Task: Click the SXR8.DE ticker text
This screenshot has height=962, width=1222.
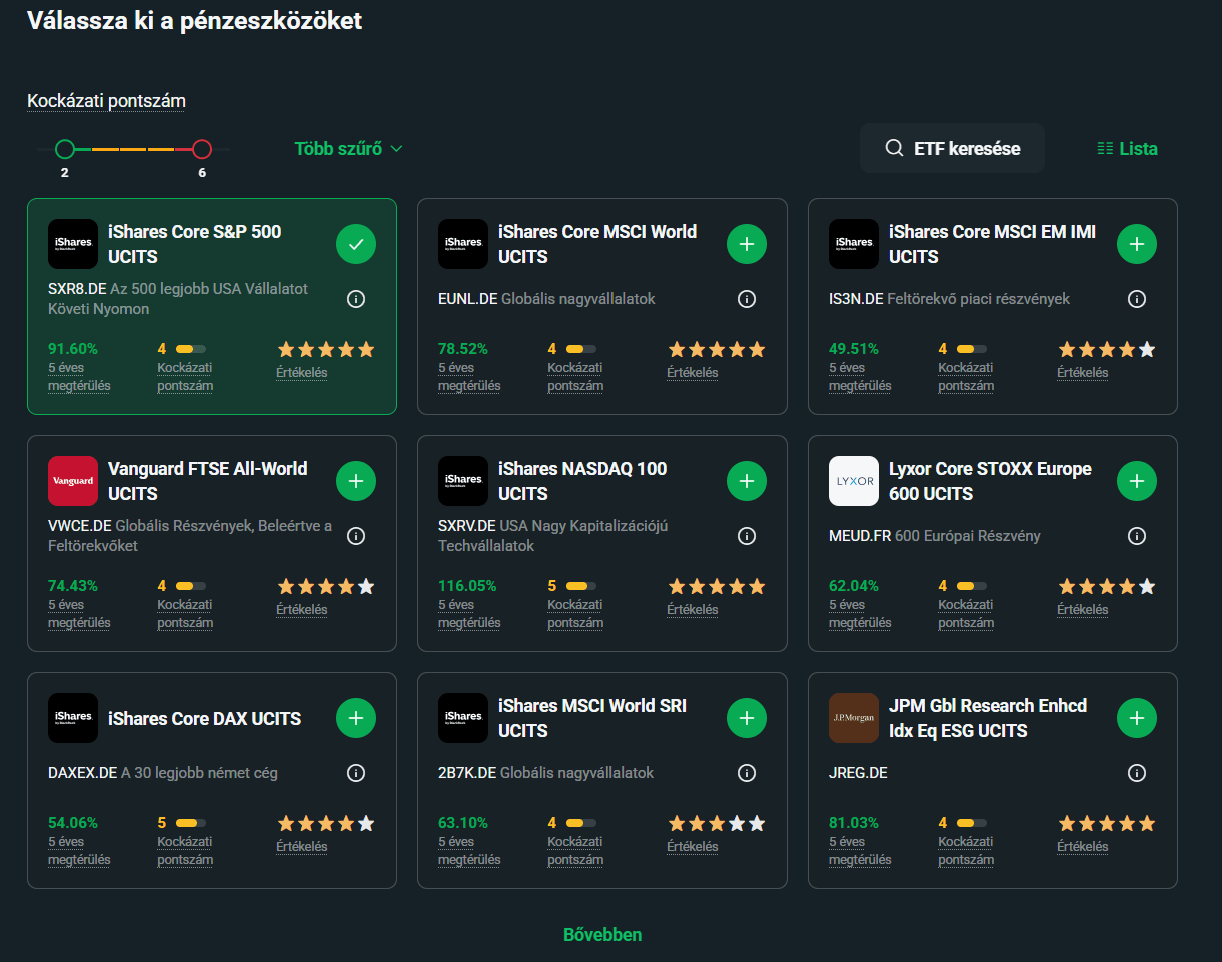Action: (77, 289)
